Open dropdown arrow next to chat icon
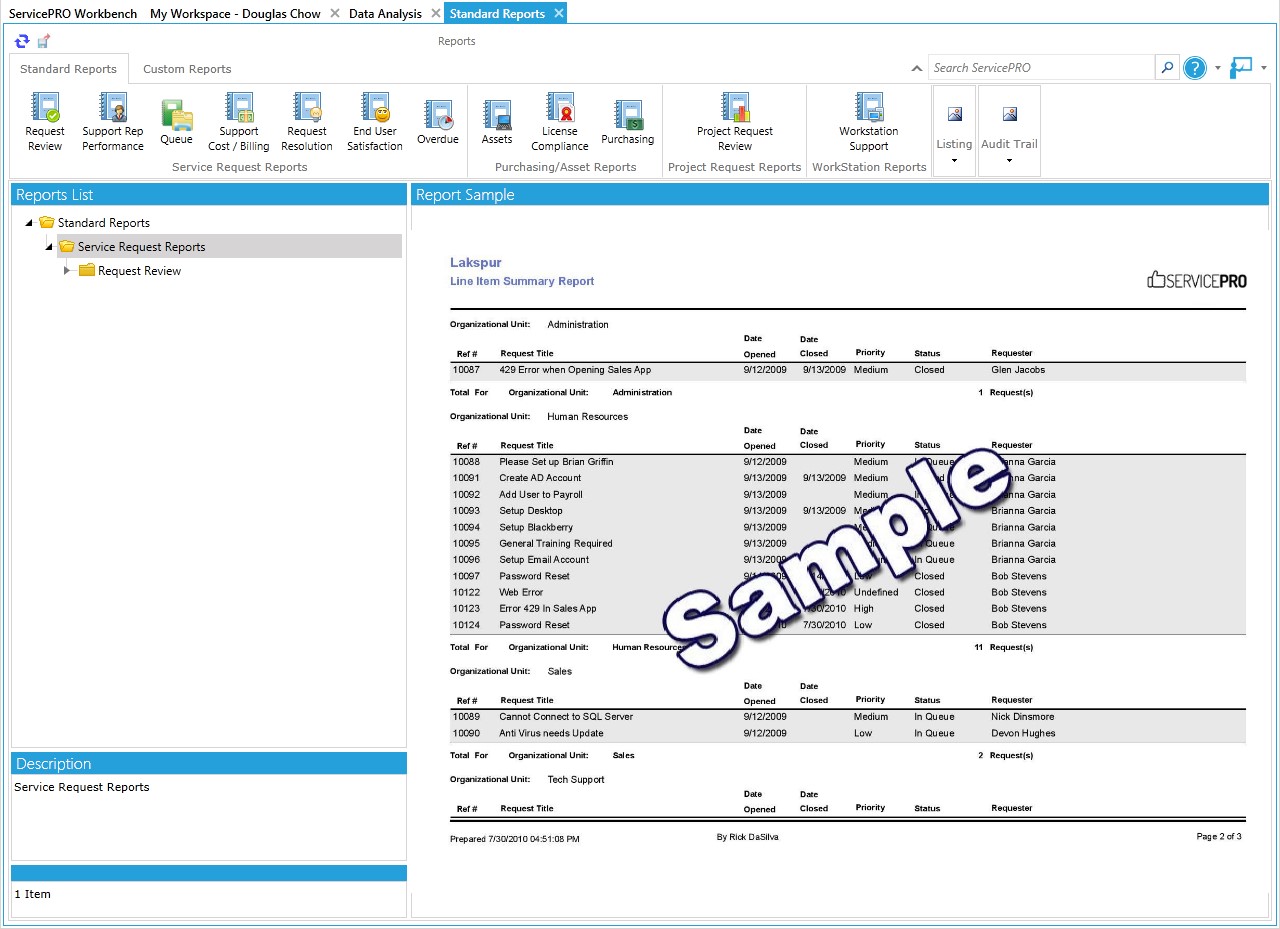Image resolution: width=1280 pixels, height=929 pixels. click(1264, 69)
